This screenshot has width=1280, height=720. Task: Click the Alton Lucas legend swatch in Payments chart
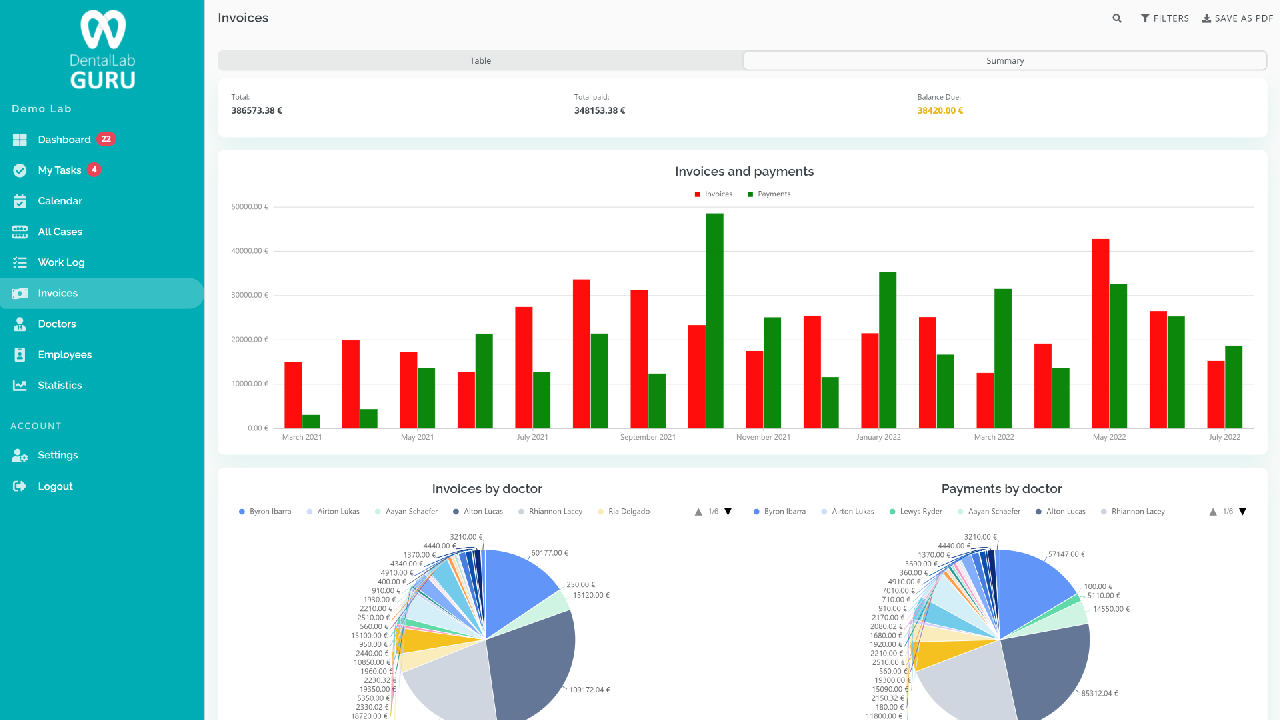pos(1040,511)
